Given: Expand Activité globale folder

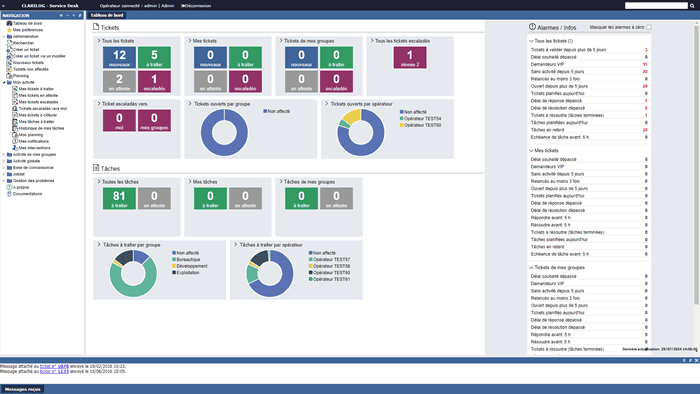Looking at the screenshot, I should [4, 161].
